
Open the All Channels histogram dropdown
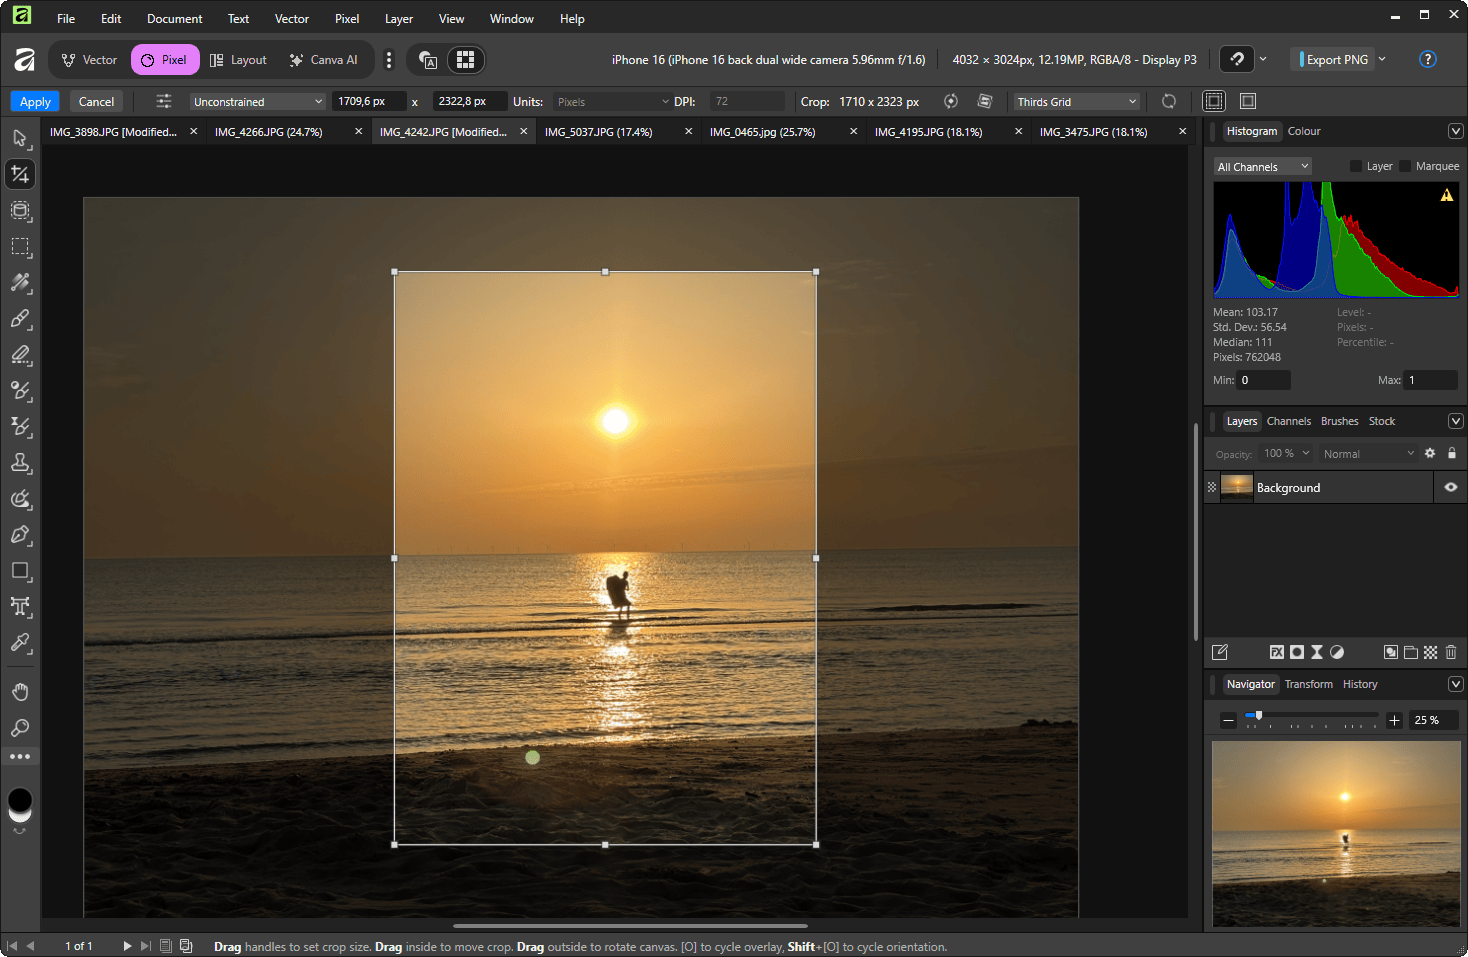click(x=1262, y=166)
